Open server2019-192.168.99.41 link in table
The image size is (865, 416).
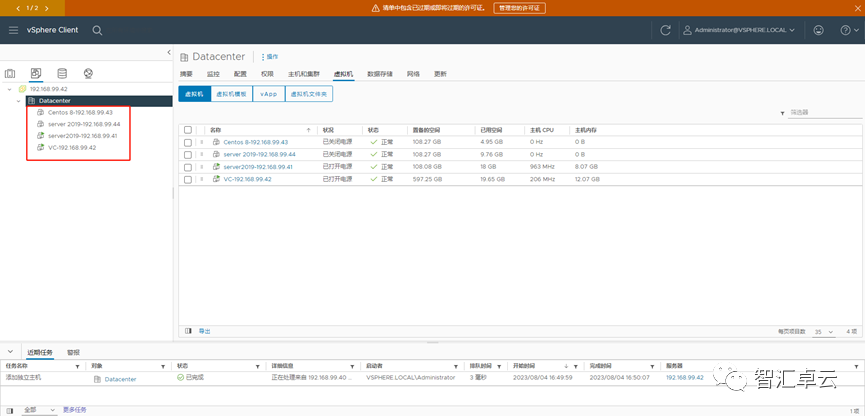point(258,167)
